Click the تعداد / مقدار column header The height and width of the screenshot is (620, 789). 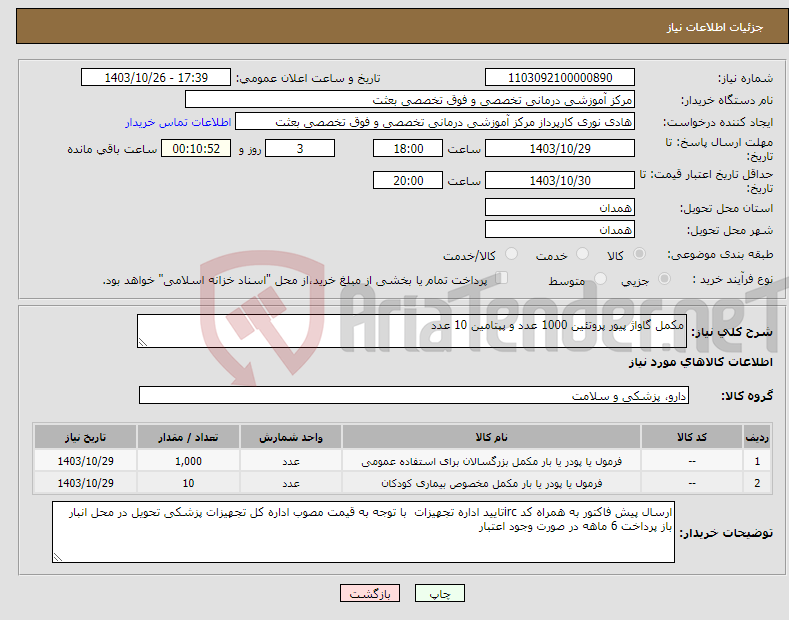pyautogui.click(x=188, y=437)
